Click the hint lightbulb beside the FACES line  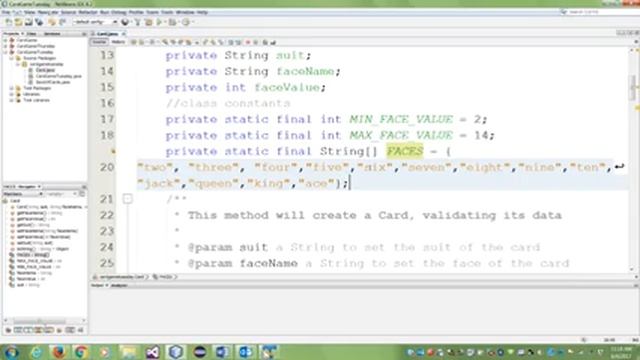point(113,151)
